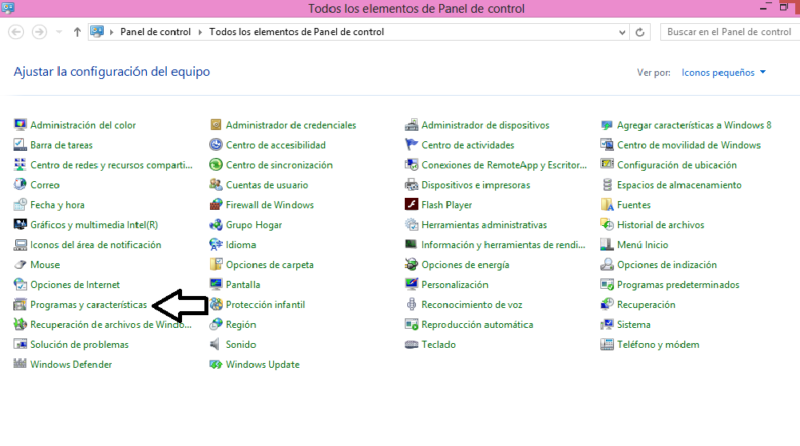This screenshot has width=800, height=446.
Task: Click the Fecha y hora icon
Action: coord(20,205)
